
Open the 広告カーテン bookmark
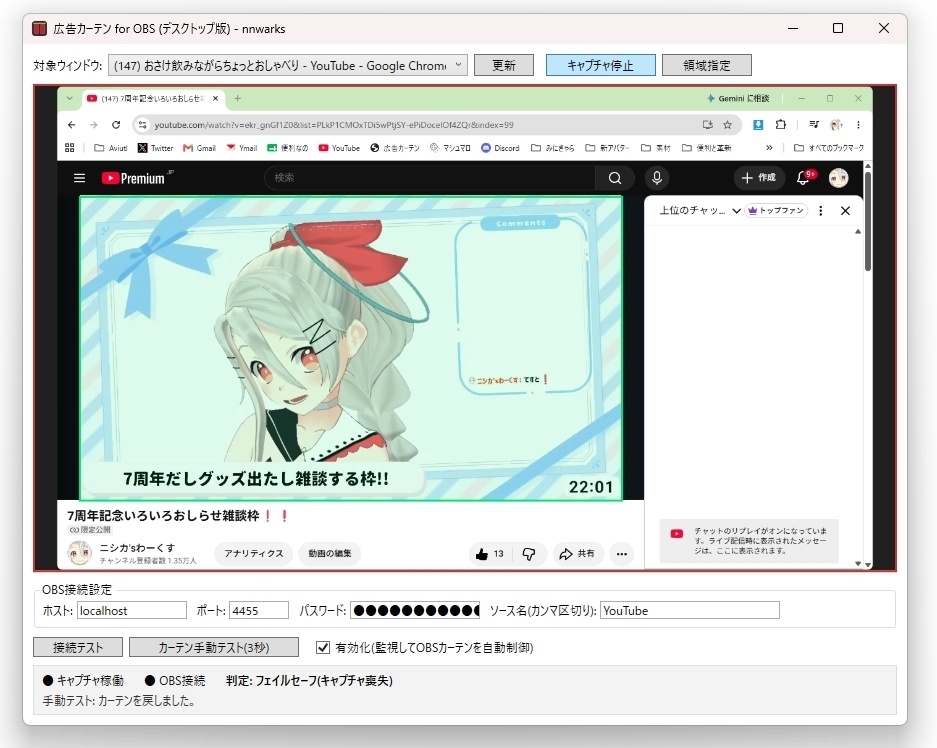tap(395, 148)
